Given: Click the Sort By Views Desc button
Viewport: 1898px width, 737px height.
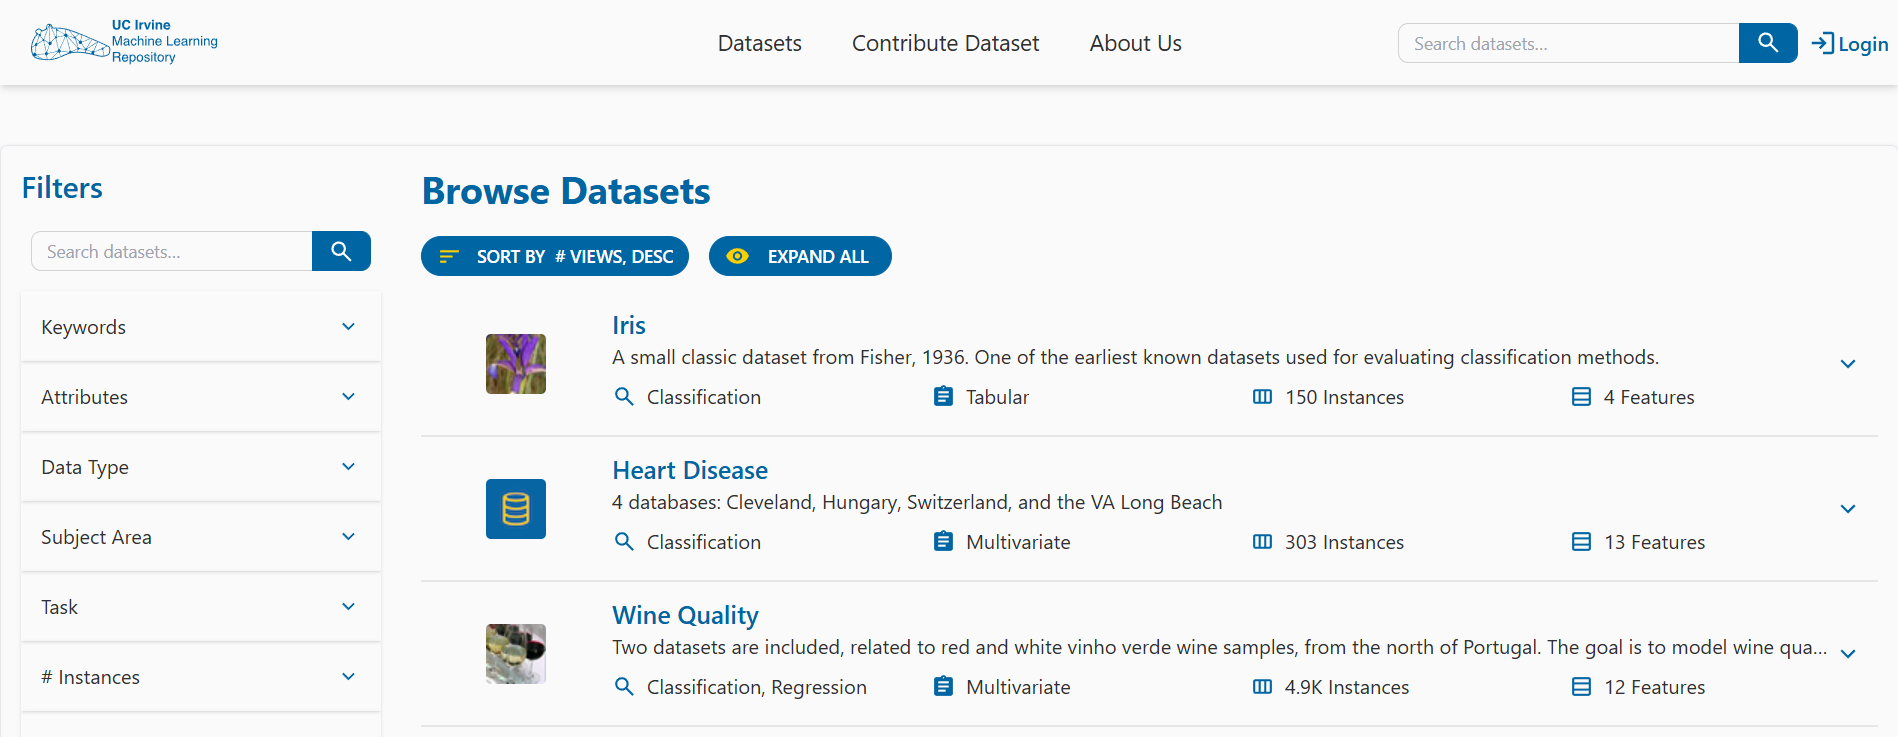Looking at the screenshot, I should tap(555, 256).
